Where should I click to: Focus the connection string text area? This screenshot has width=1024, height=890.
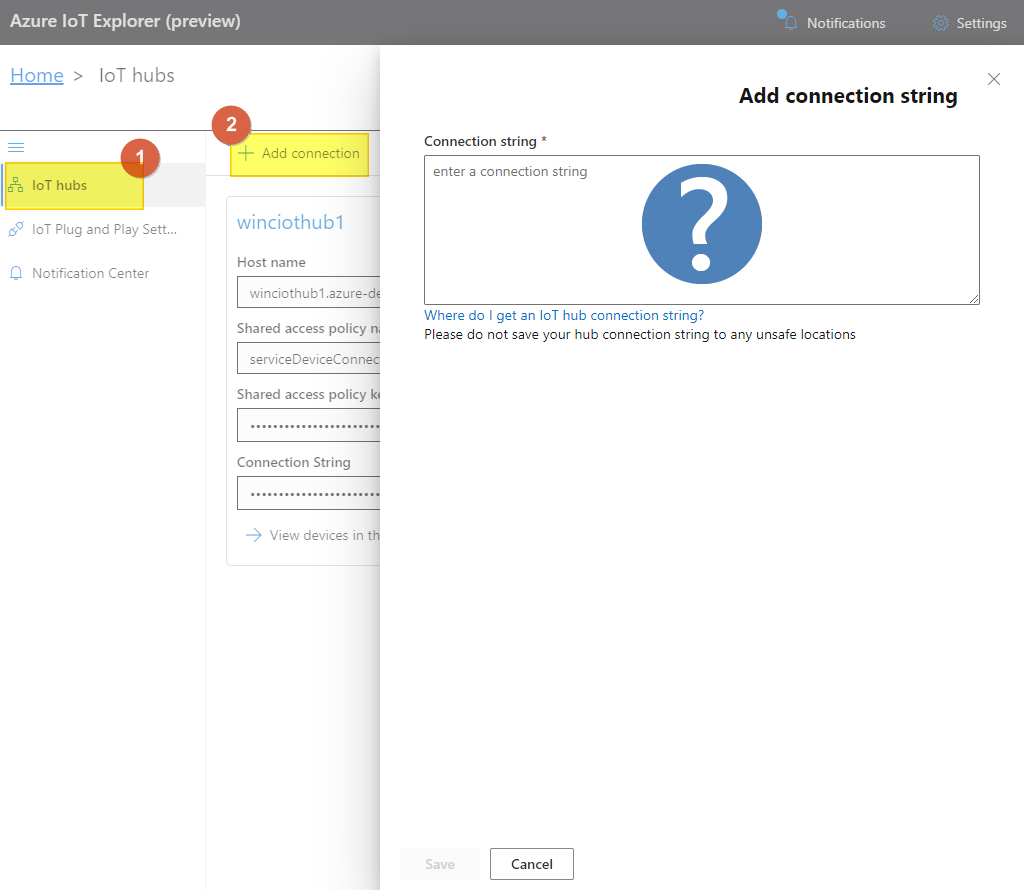[701, 230]
